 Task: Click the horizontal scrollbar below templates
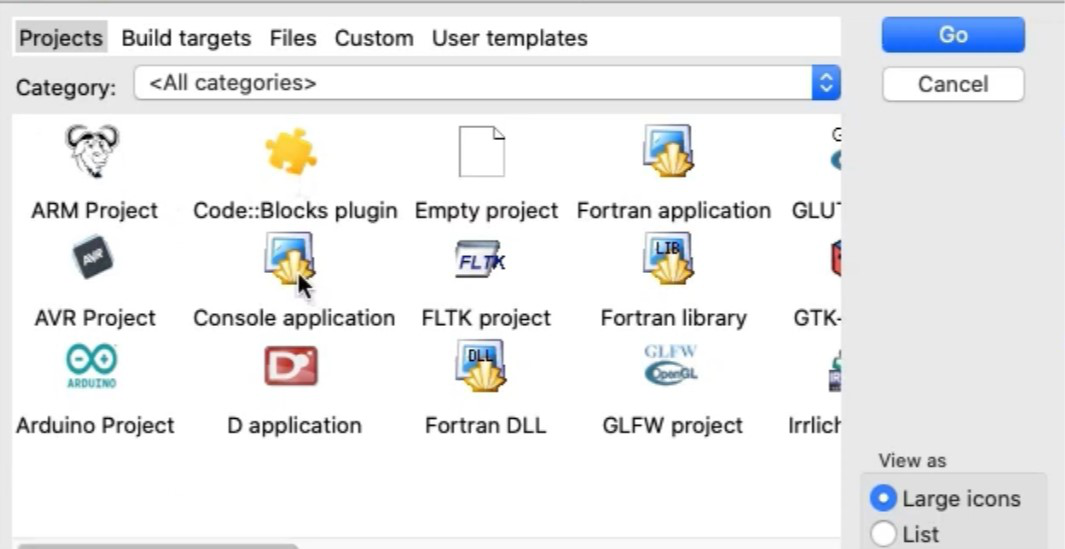158,545
